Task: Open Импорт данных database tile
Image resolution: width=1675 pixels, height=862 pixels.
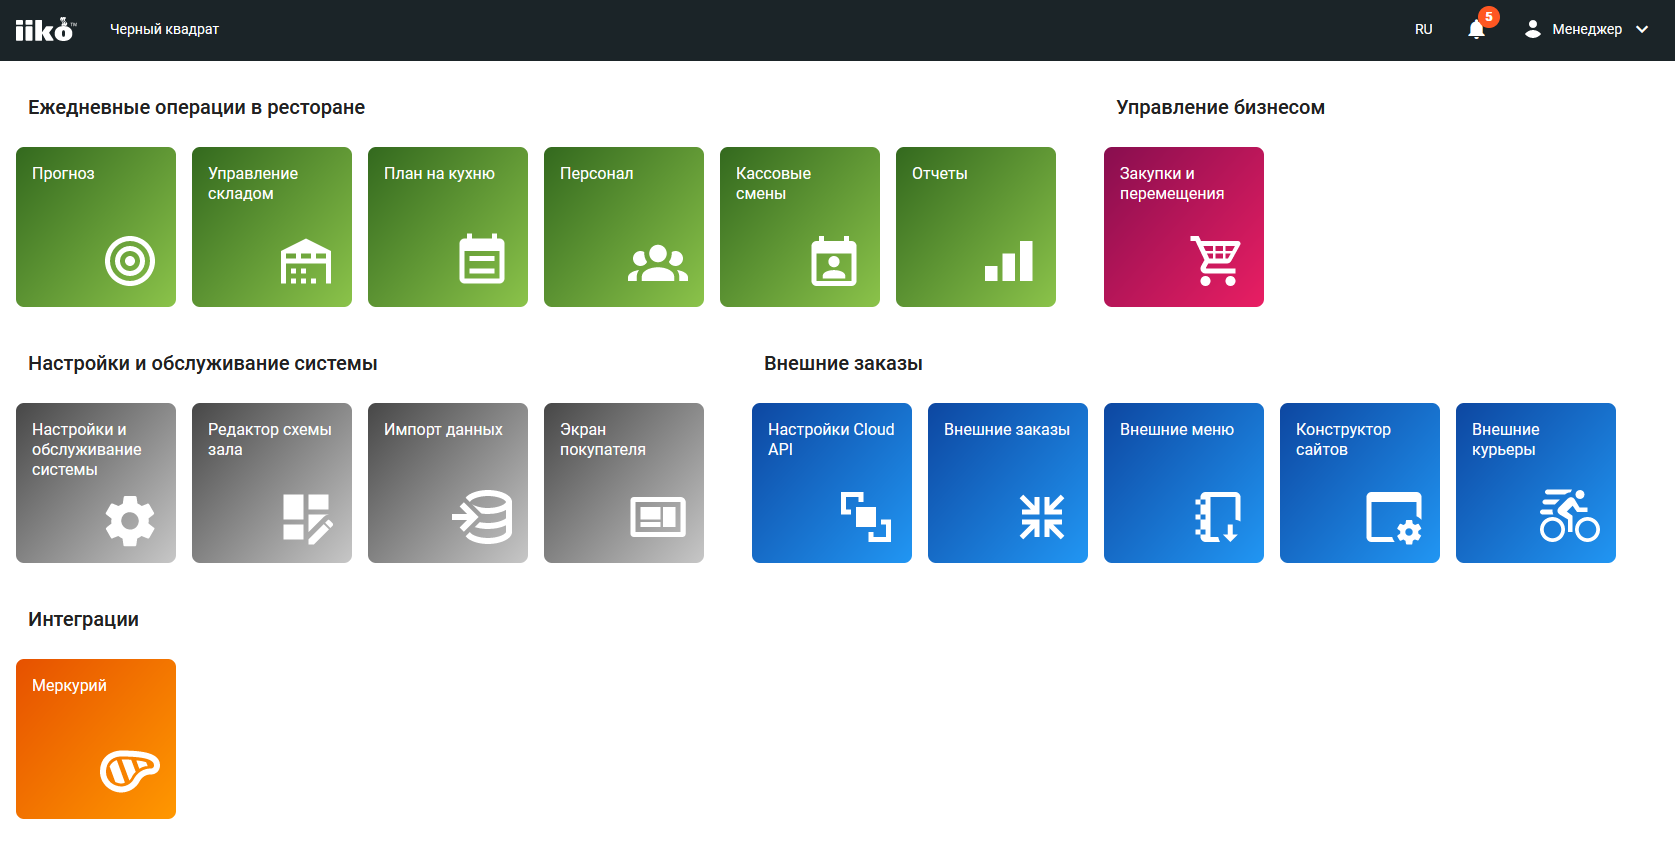Action: (448, 483)
